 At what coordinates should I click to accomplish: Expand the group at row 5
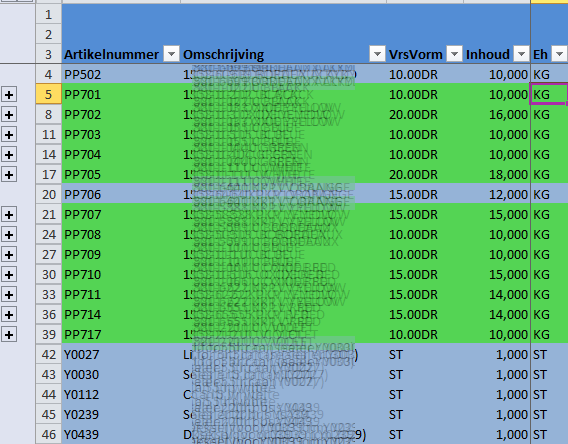tap(9, 95)
